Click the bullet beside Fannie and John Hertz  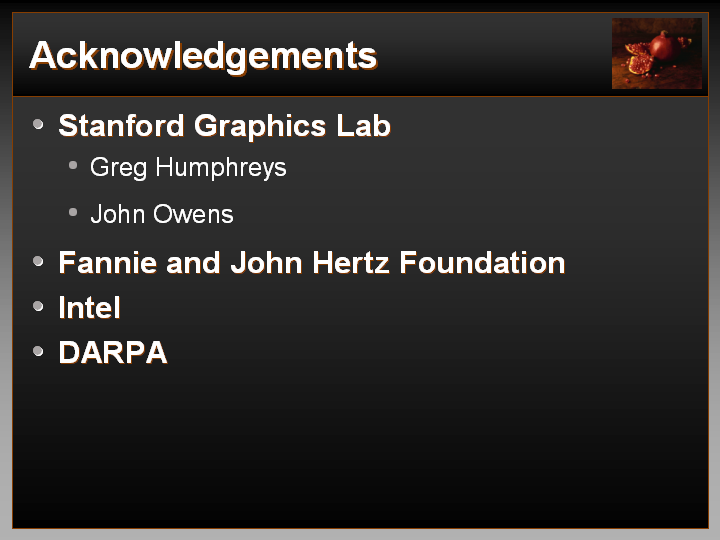click(x=38, y=262)
